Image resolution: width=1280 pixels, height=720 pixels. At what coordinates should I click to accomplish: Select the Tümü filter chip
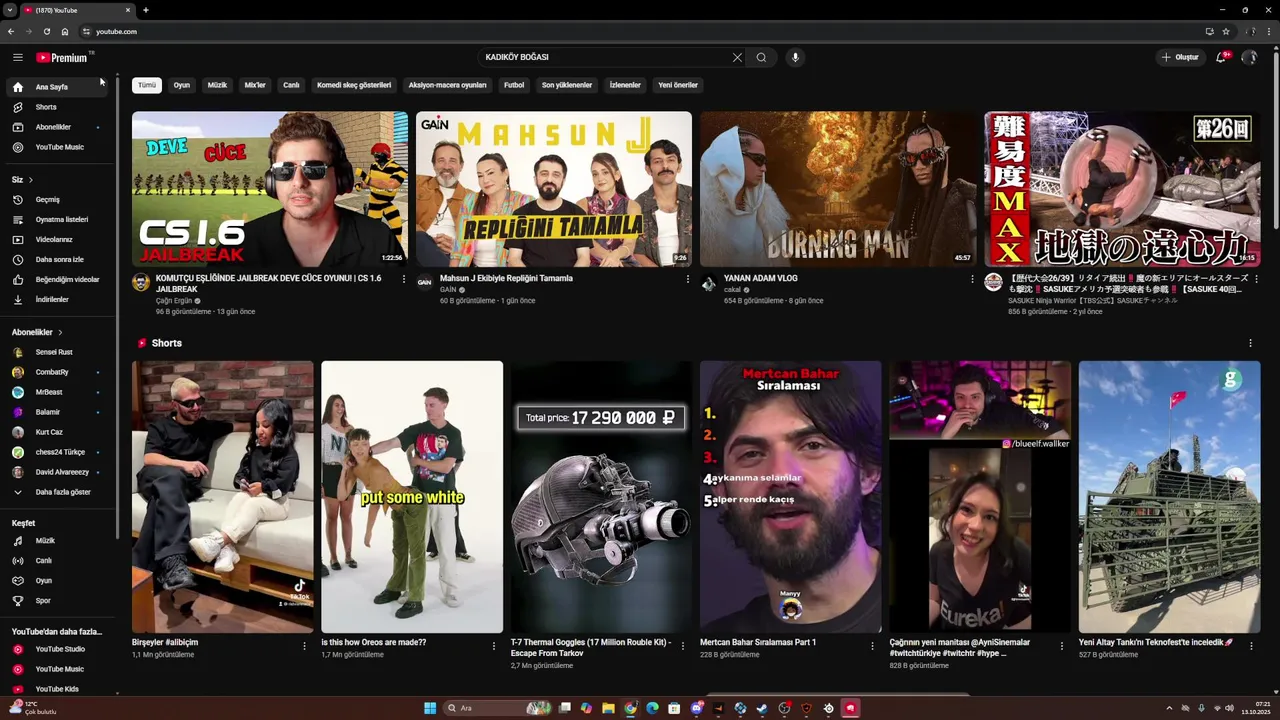[x=147, y=85]
